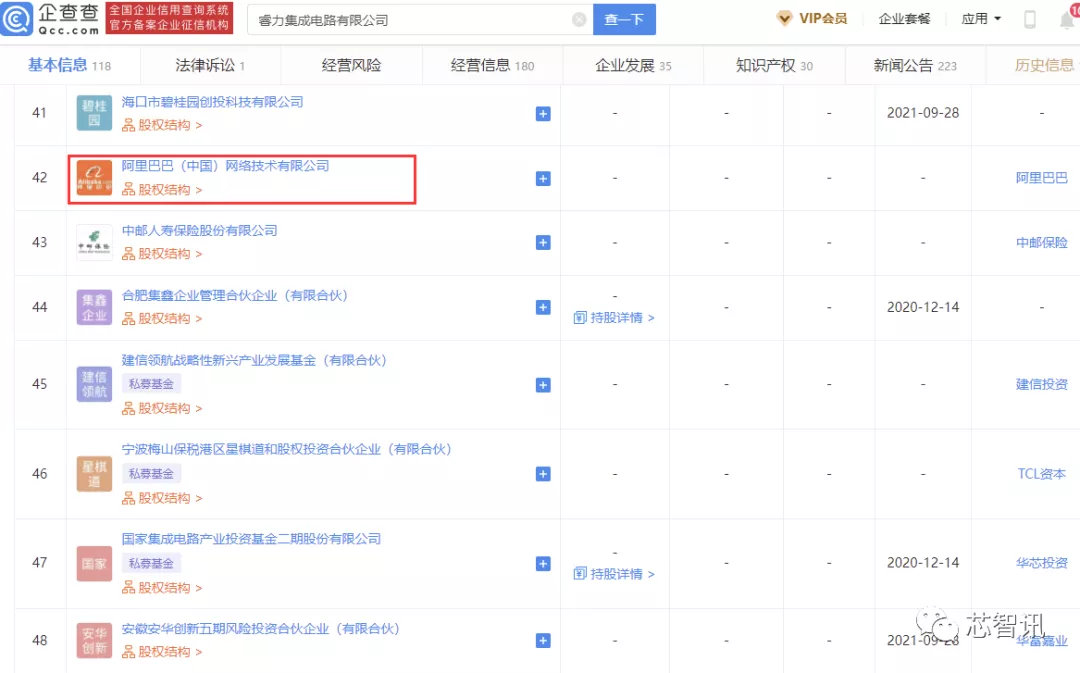Click the 企业套餐 link
This screenshot has height=673, width=1080.
tap(904, 19)
